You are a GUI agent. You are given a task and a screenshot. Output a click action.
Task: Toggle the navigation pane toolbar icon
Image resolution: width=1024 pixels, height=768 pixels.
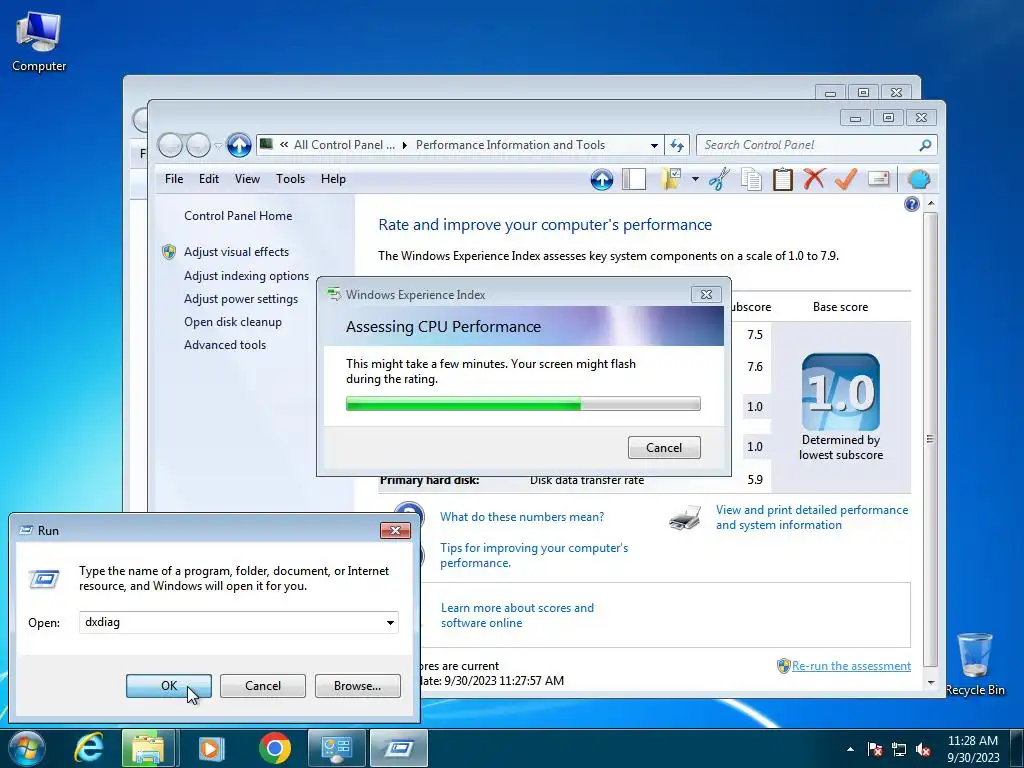(x=633, y=179)
